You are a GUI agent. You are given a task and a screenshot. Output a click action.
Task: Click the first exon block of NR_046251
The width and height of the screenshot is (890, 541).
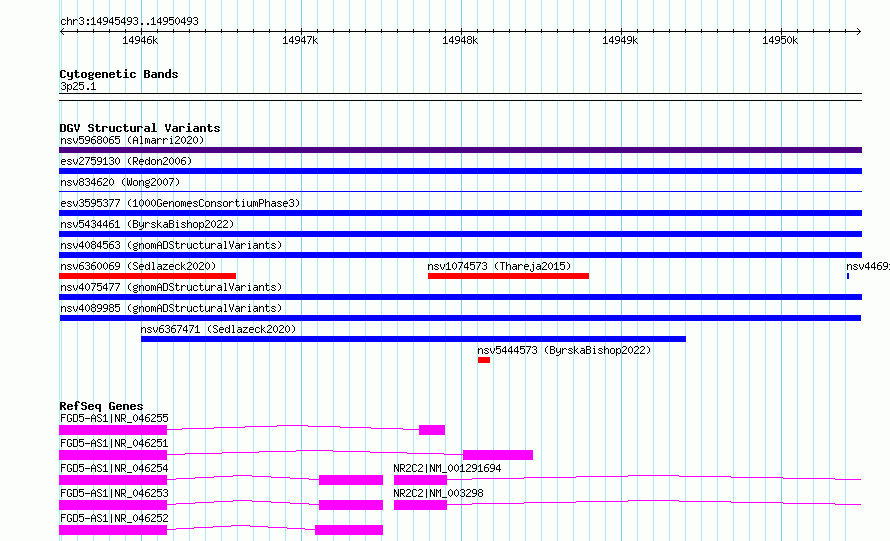click(113, 455)
